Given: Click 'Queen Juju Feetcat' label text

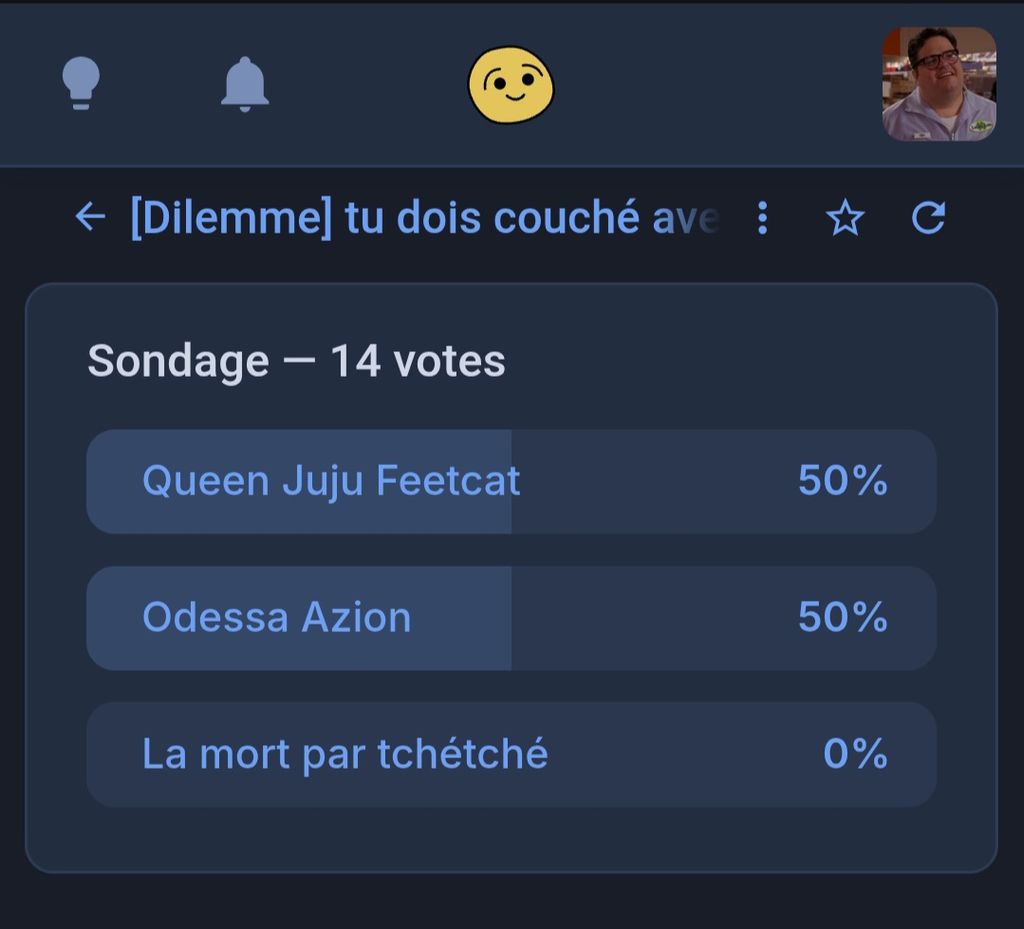Looking at the screenshot, I should coord(331,481).
